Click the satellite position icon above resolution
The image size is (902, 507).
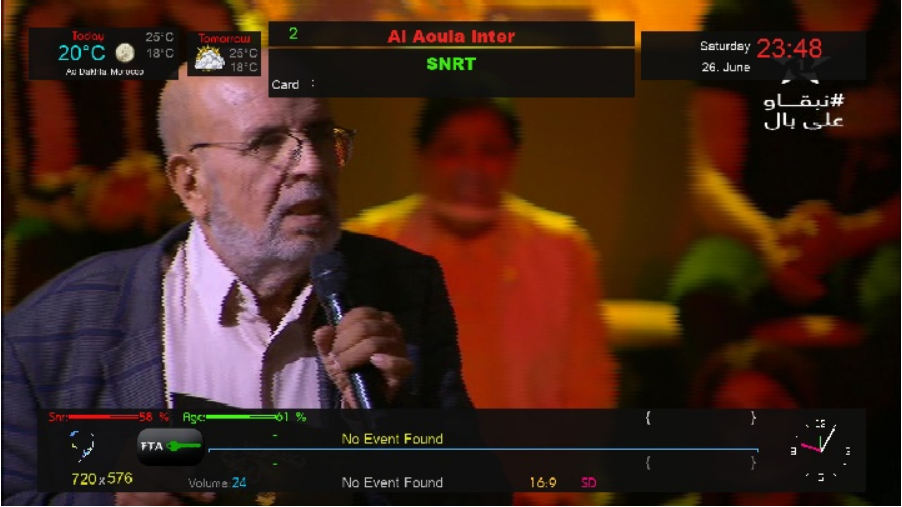tap(83, 446)
